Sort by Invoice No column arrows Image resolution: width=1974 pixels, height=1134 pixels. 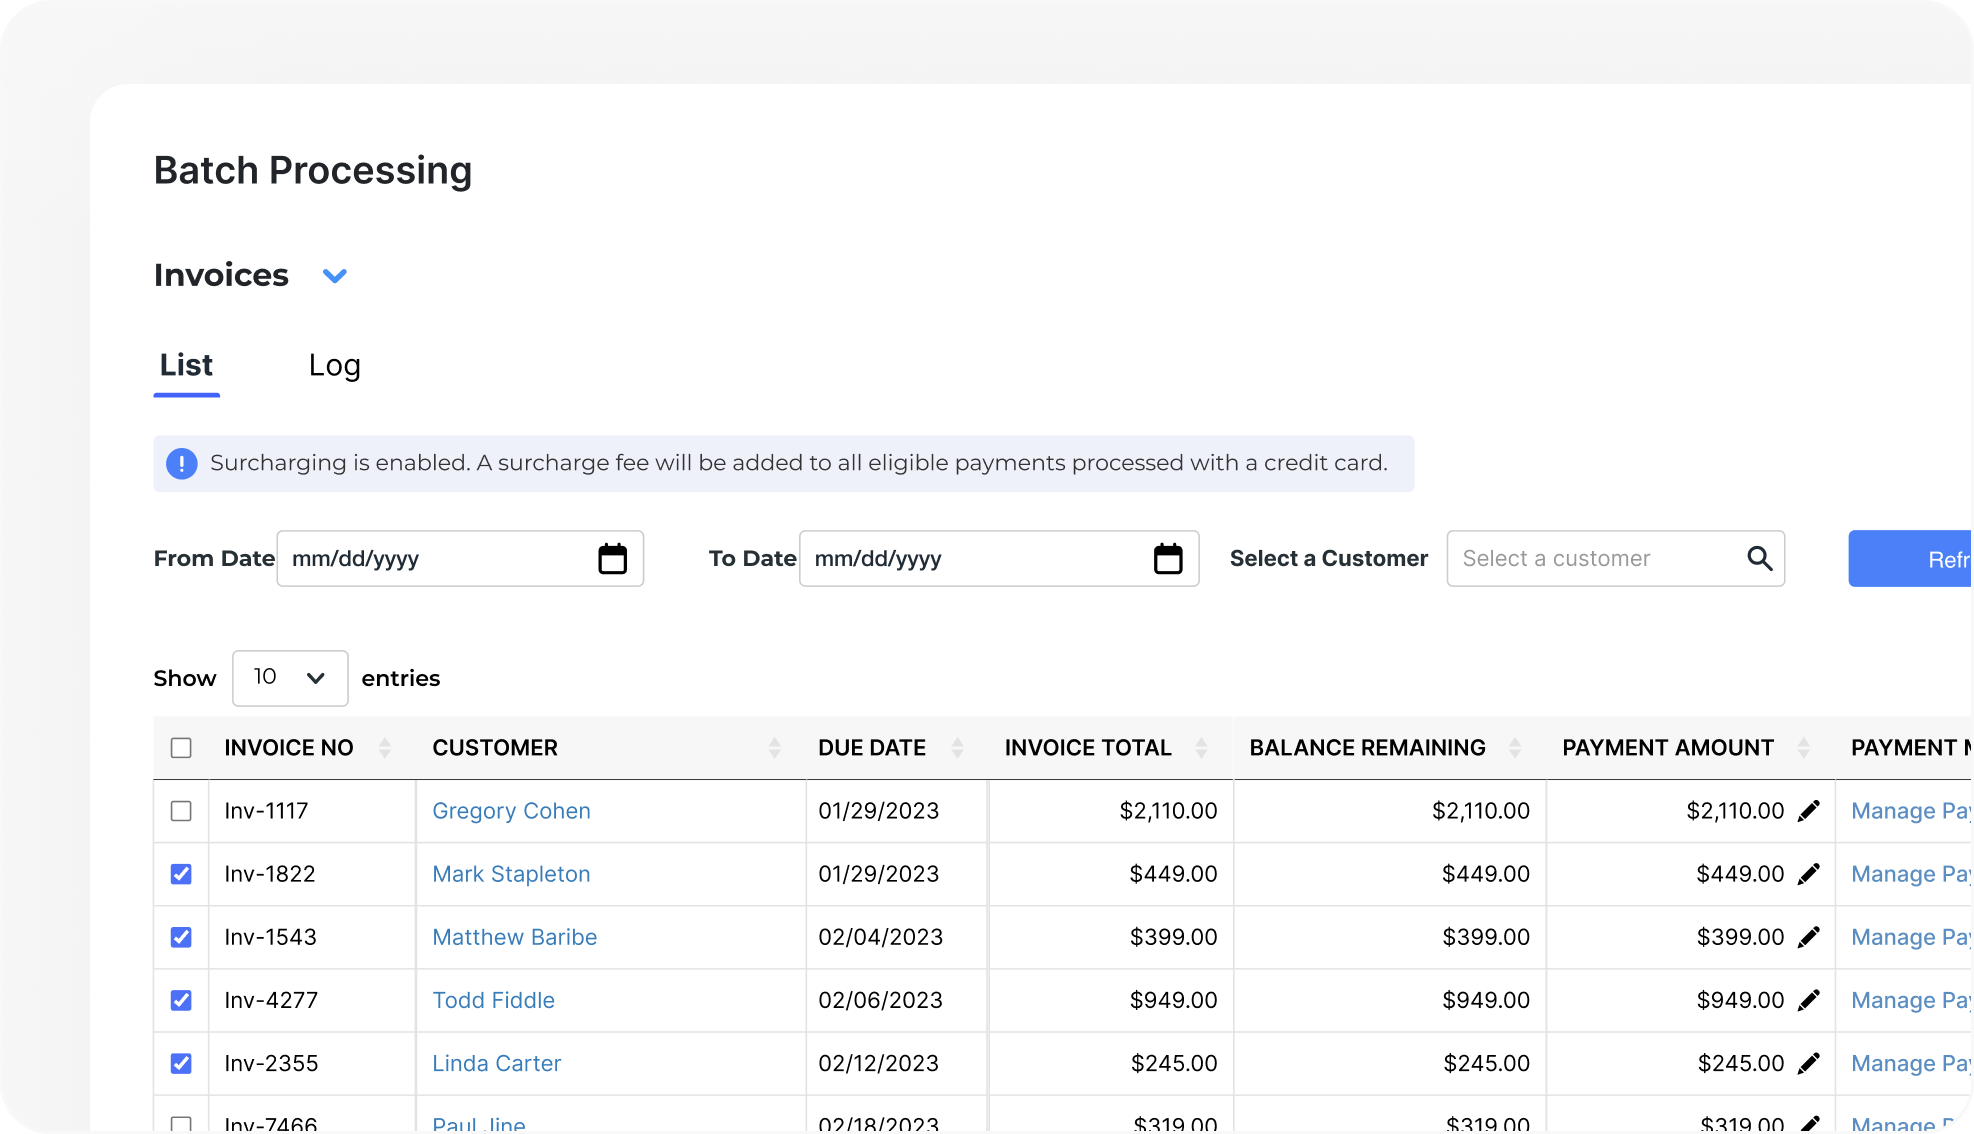click(385, 748)
